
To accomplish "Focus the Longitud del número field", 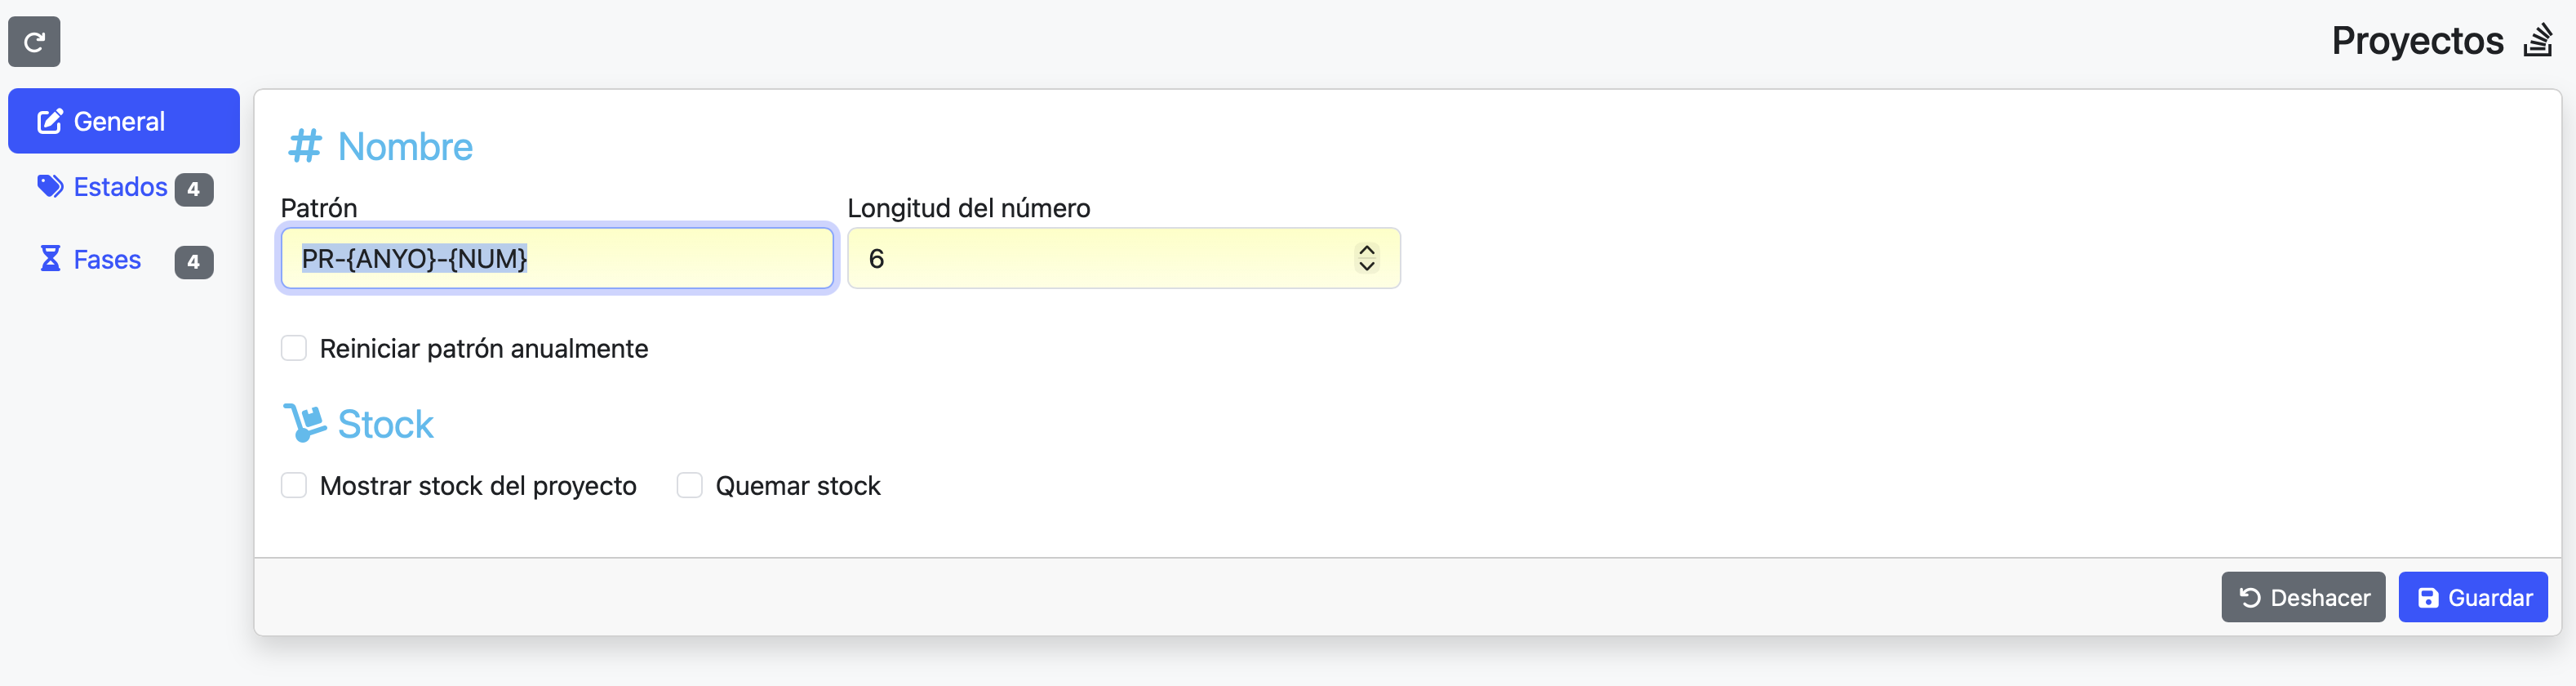I will (1100, 259).
